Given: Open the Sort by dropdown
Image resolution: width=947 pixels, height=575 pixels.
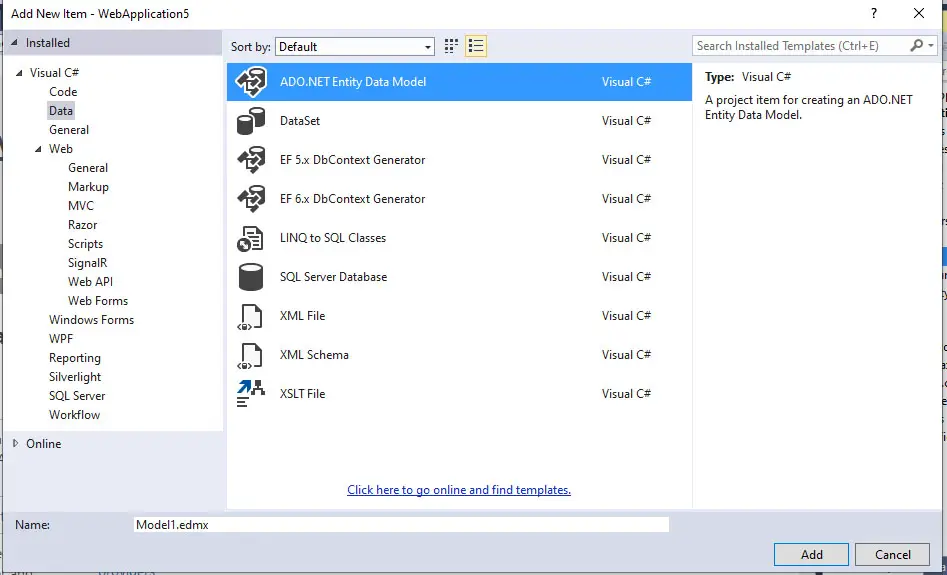Looking at the screenshot, I should 355,47.
